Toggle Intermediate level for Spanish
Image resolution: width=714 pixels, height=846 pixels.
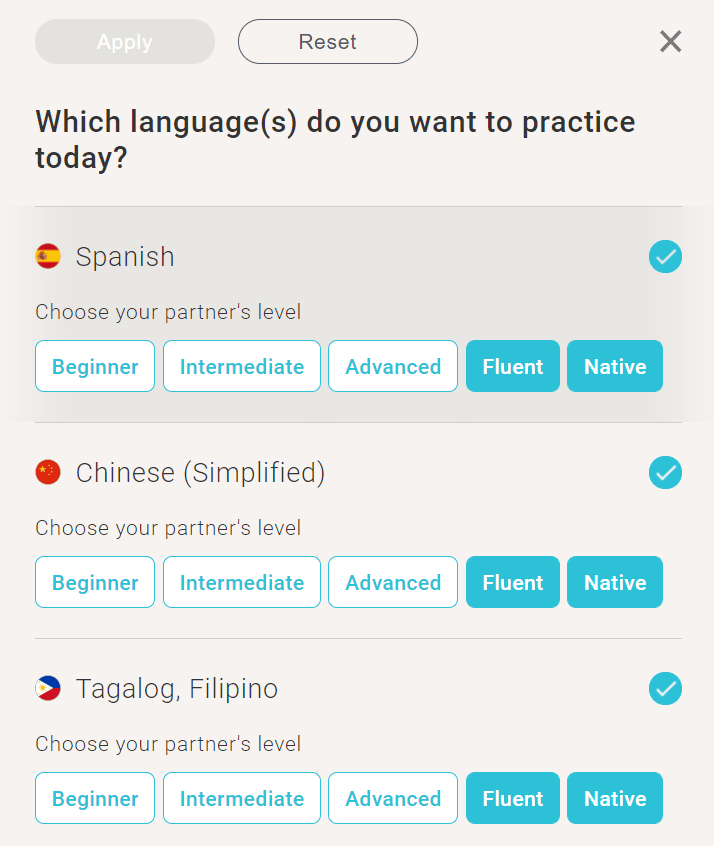point(242,366)
